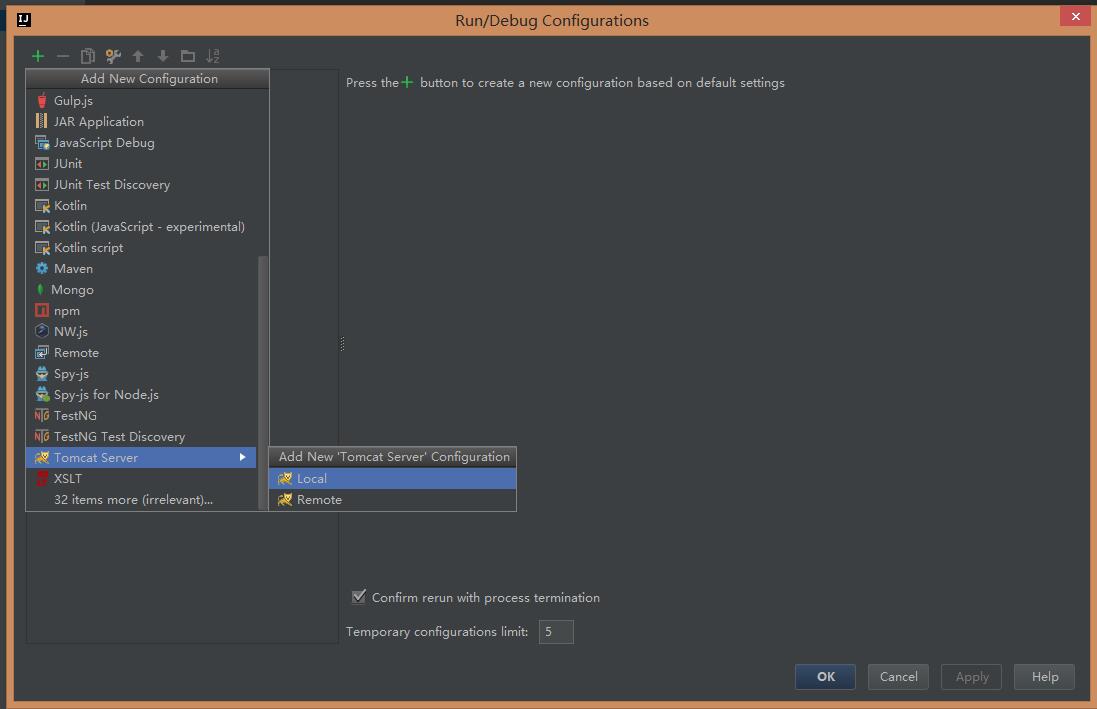Open the Edit Defaults wrench icon
This screenshot has width=1097, height=709.
pyautogui.click(x=113, y=56)
